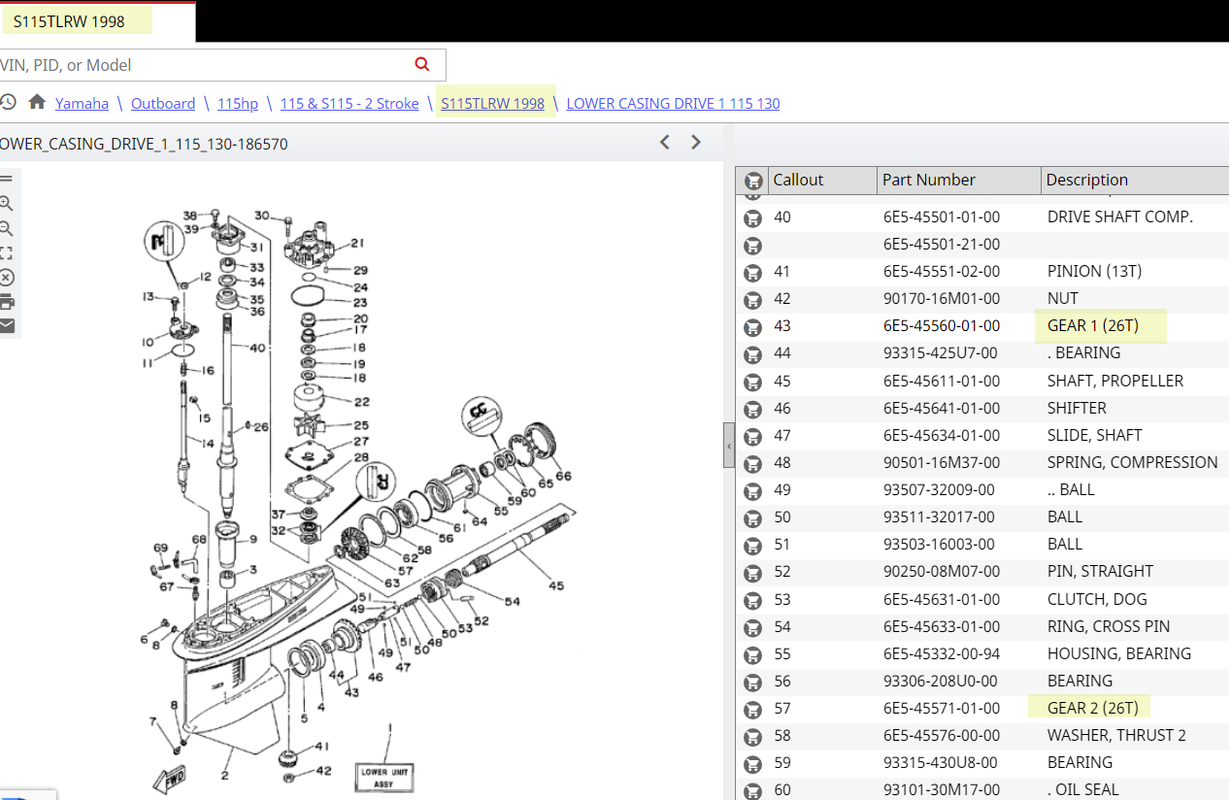Open the hamburger menu above zoom tools
The image size is (1229, 800).
(6, 179)
